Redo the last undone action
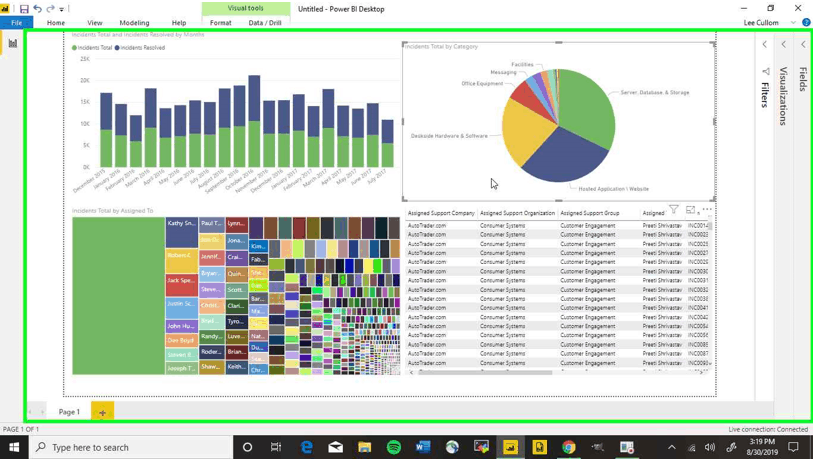Viewport: 814px width, 461px height. 50,9
